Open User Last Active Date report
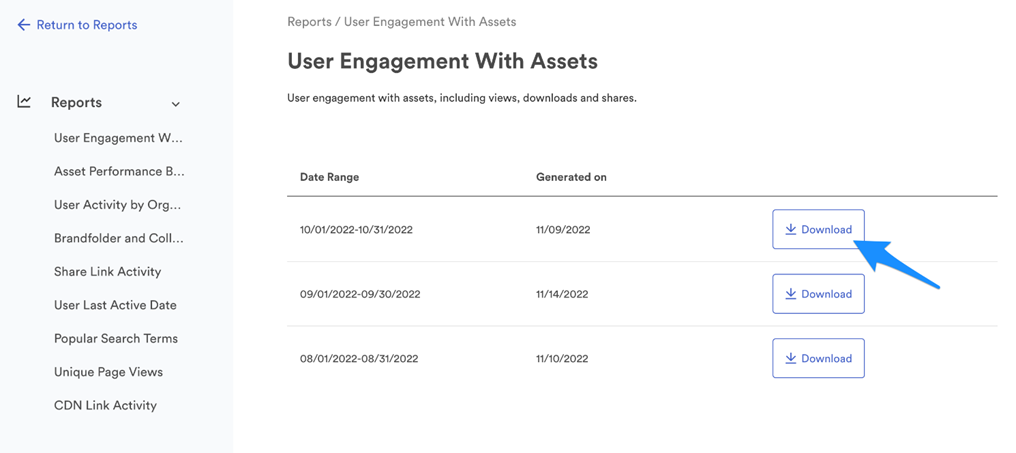Image resolution: width=1016 pixels, height=453 pixels. coord(115,305)
